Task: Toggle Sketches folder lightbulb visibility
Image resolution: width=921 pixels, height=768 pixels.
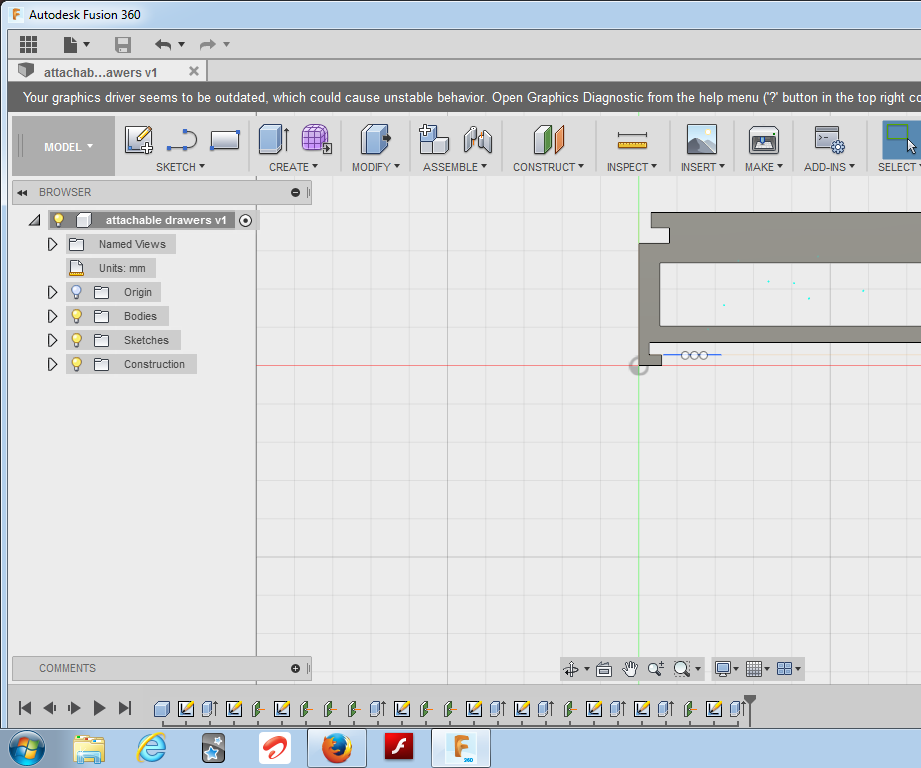Action: coord(76,340)
